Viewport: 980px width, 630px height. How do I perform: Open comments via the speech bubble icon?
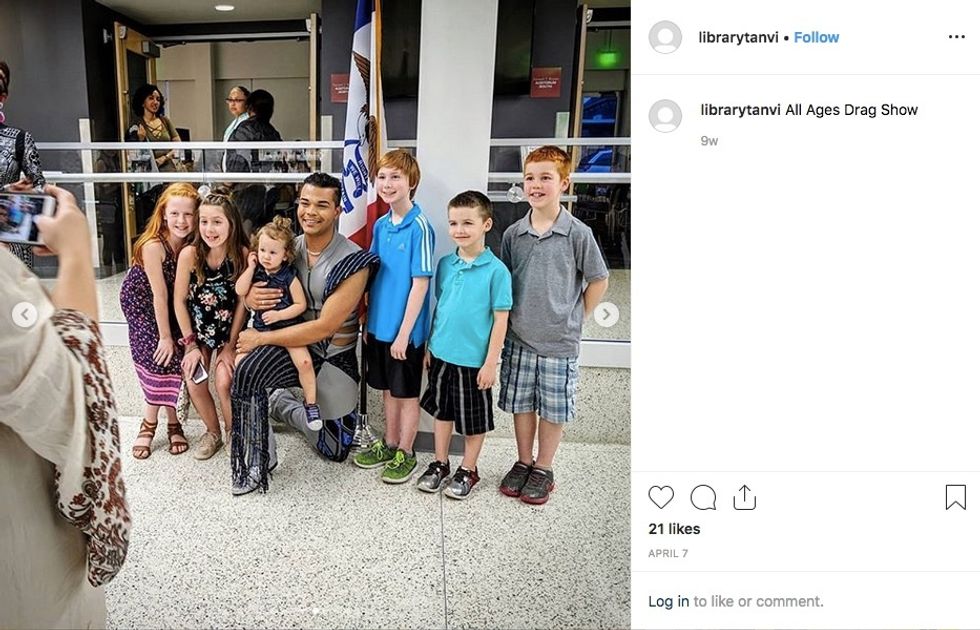(702, 498)
